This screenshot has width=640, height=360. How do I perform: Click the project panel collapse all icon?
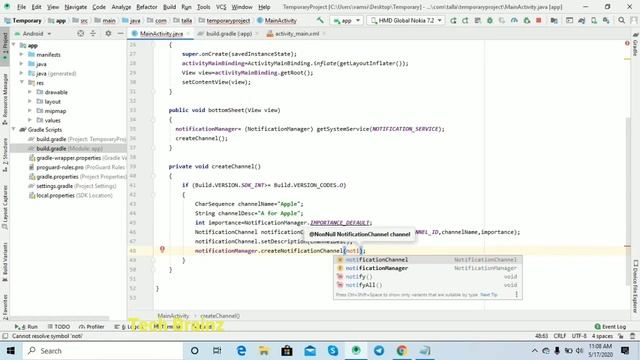(93, 34)
